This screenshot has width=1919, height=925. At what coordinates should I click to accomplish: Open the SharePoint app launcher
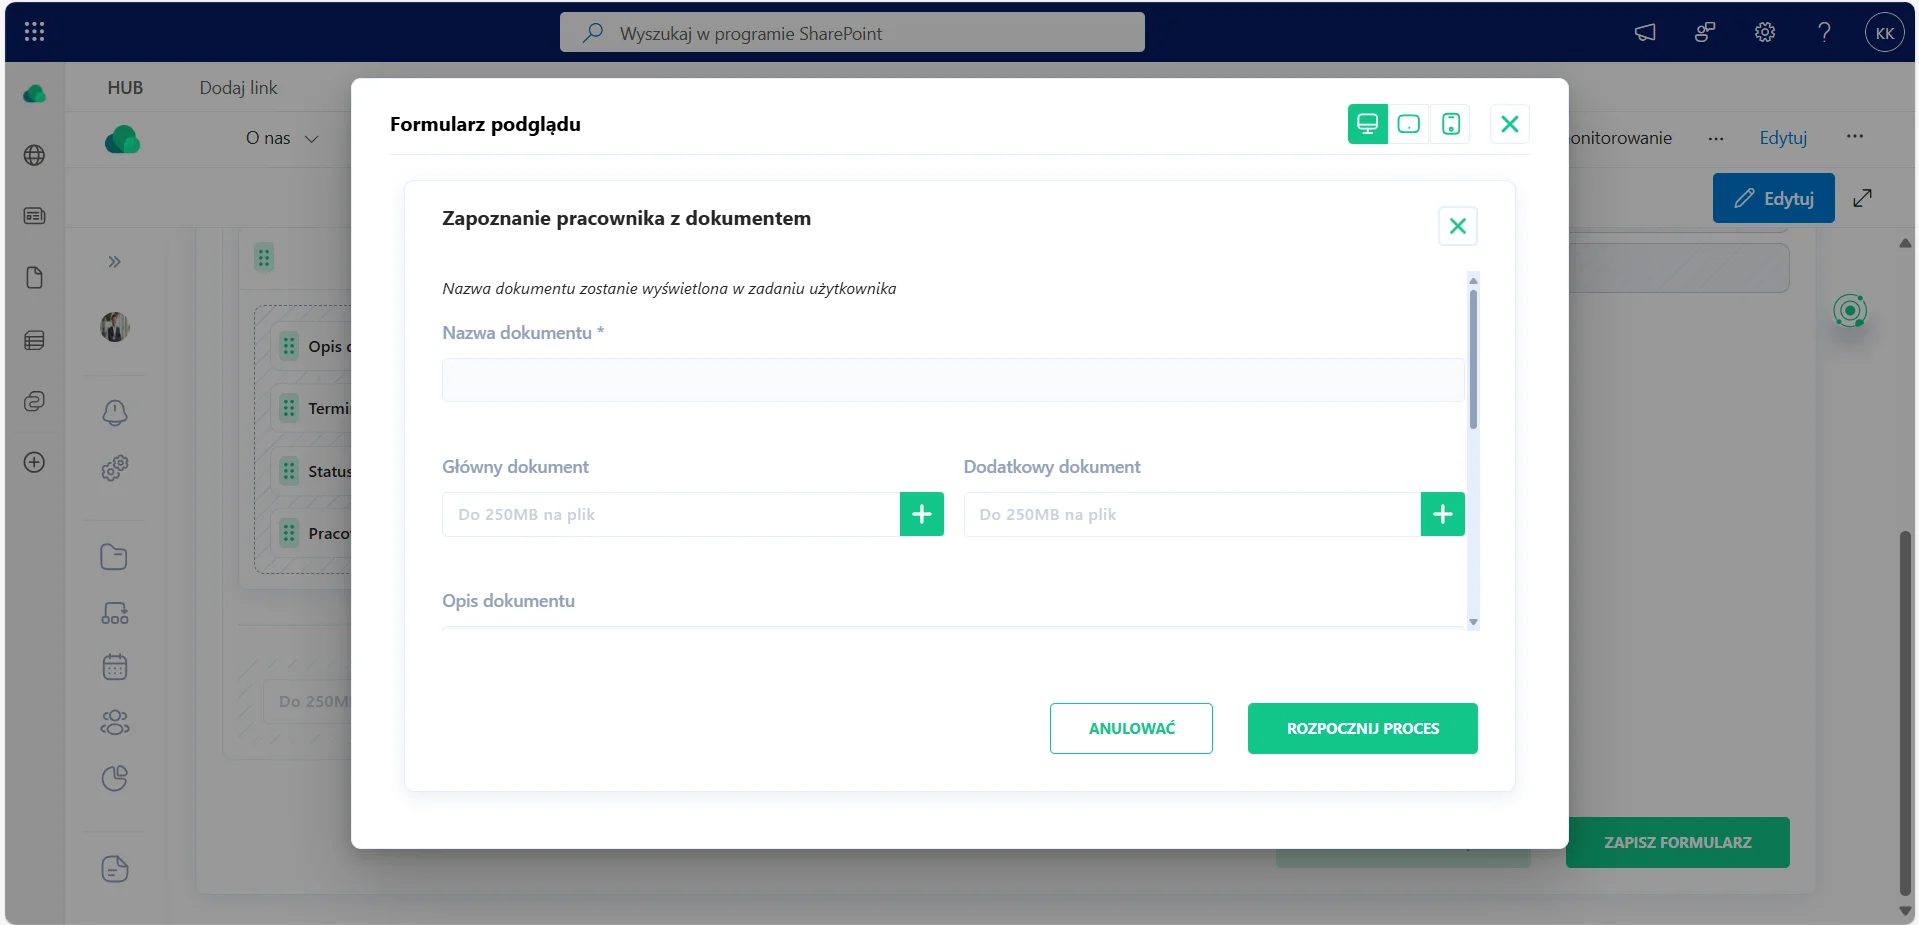click(x=34, y=32)
